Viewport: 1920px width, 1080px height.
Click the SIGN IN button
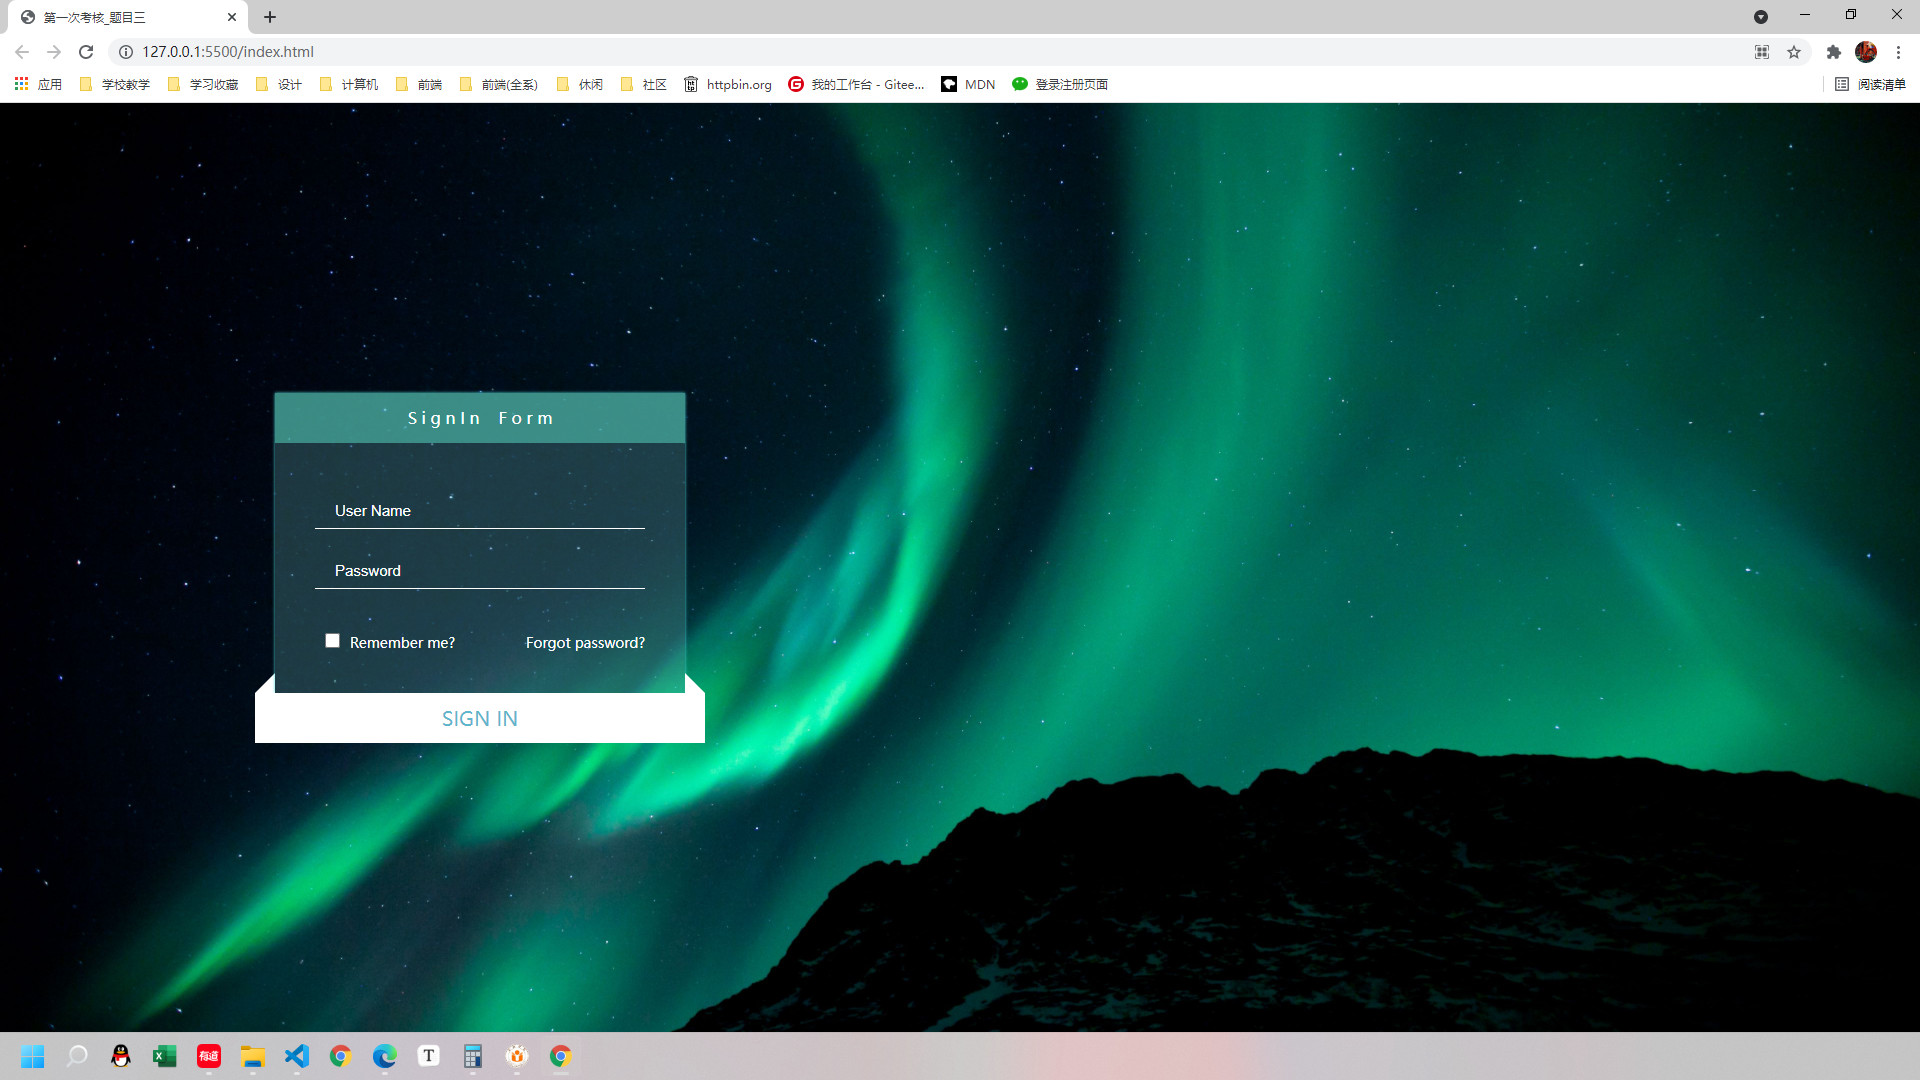480,718
